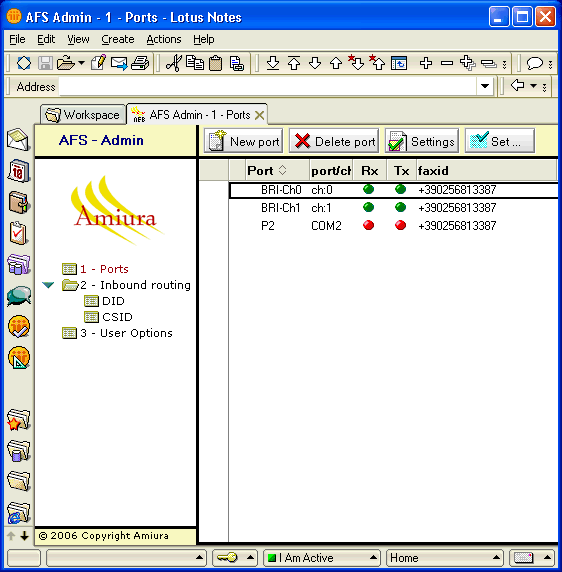Click the Rx status indicator for P2

(x=368, y=225)
